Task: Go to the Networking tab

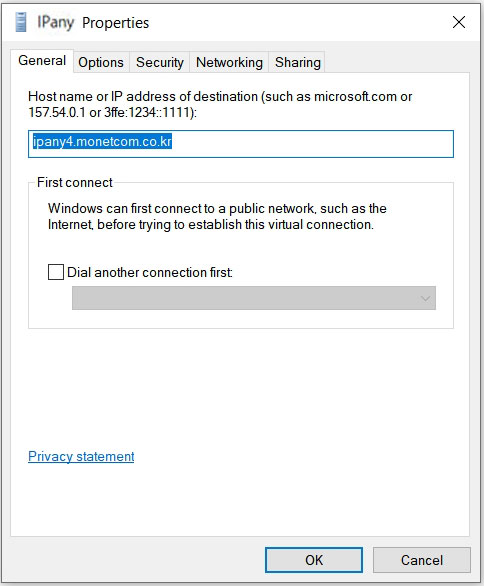Action: (229, 62)
